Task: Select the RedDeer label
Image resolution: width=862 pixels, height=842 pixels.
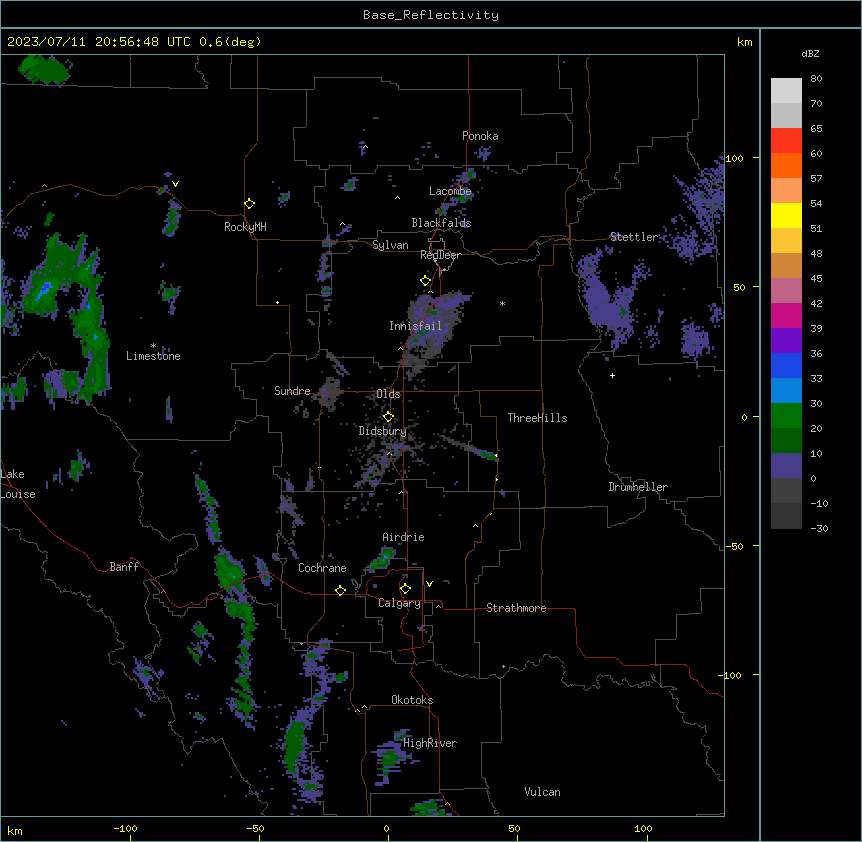Action: (440, 255)
